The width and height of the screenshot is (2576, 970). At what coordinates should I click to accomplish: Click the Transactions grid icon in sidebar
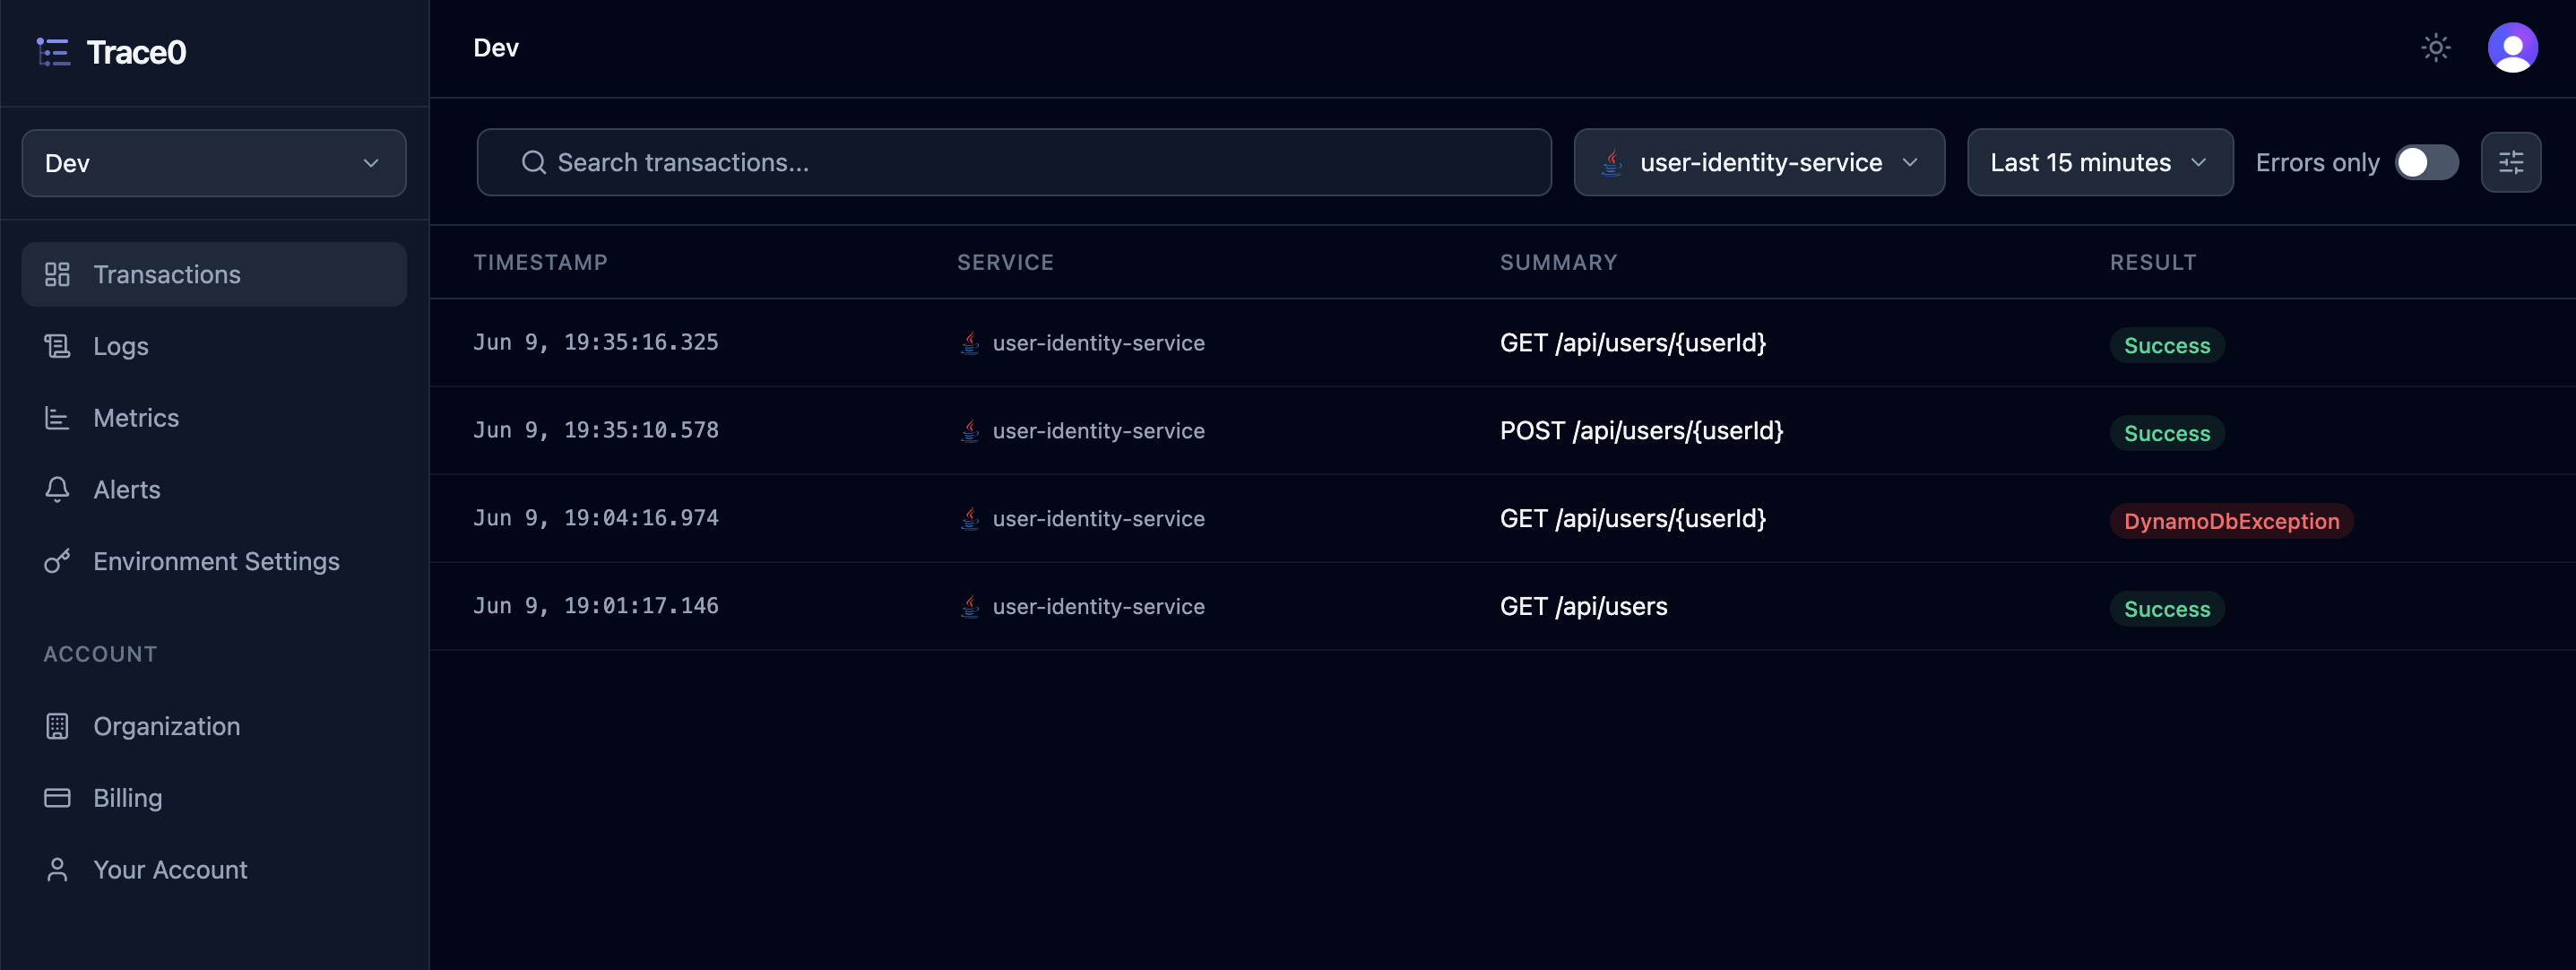click(57, 274)
